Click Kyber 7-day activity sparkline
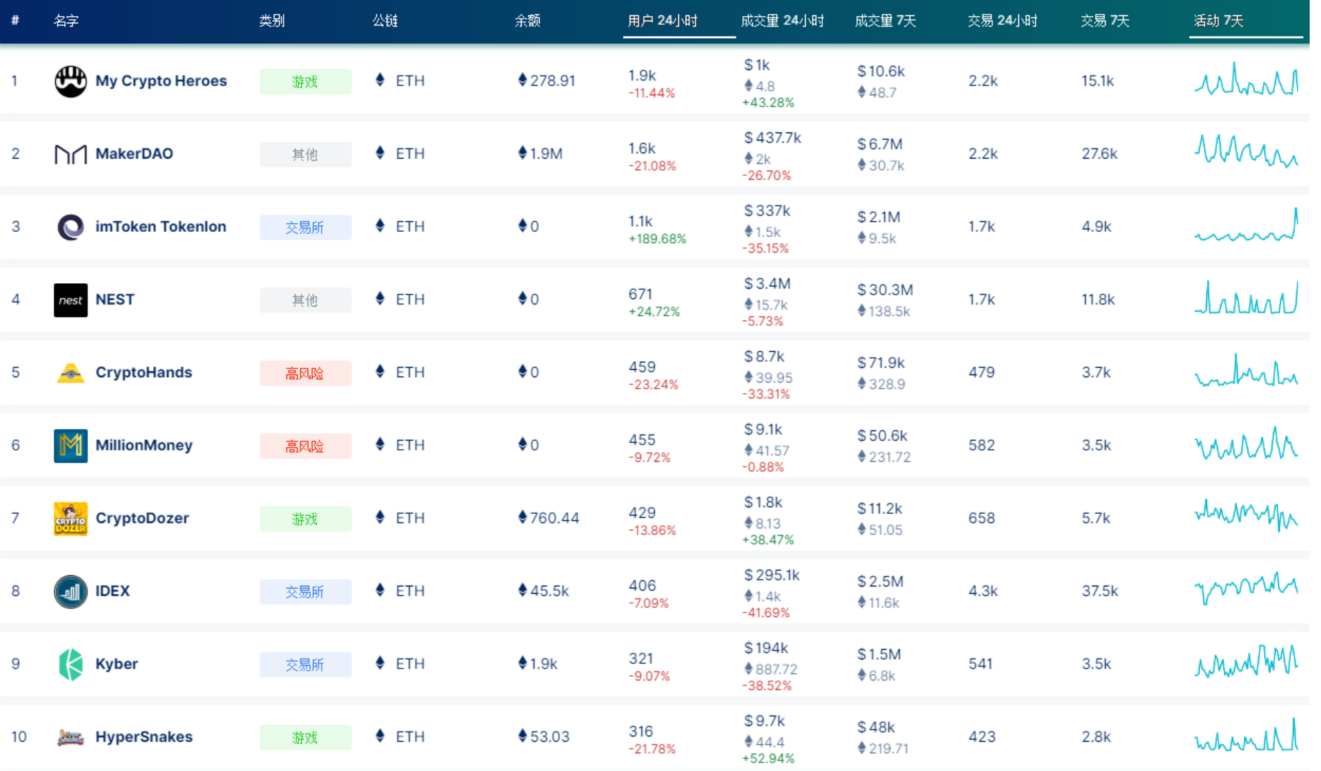 1246,661
